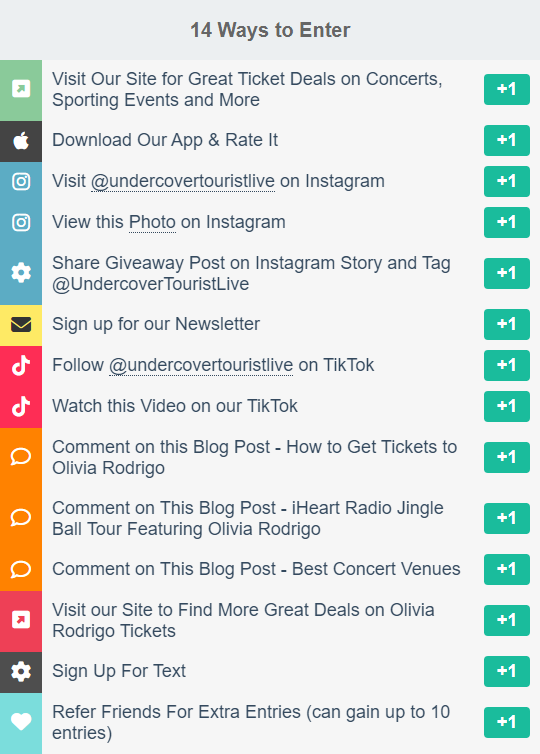The height and width of the screenshot is (754, 540).
Task: Click the gear icon beside Sign Up For Text
Action: [x=21, y=671]
